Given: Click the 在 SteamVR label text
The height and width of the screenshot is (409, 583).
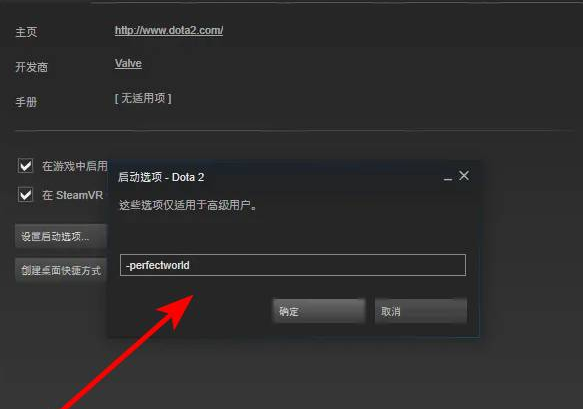Looking at the screenshot, I should click(x=73, y=195).
